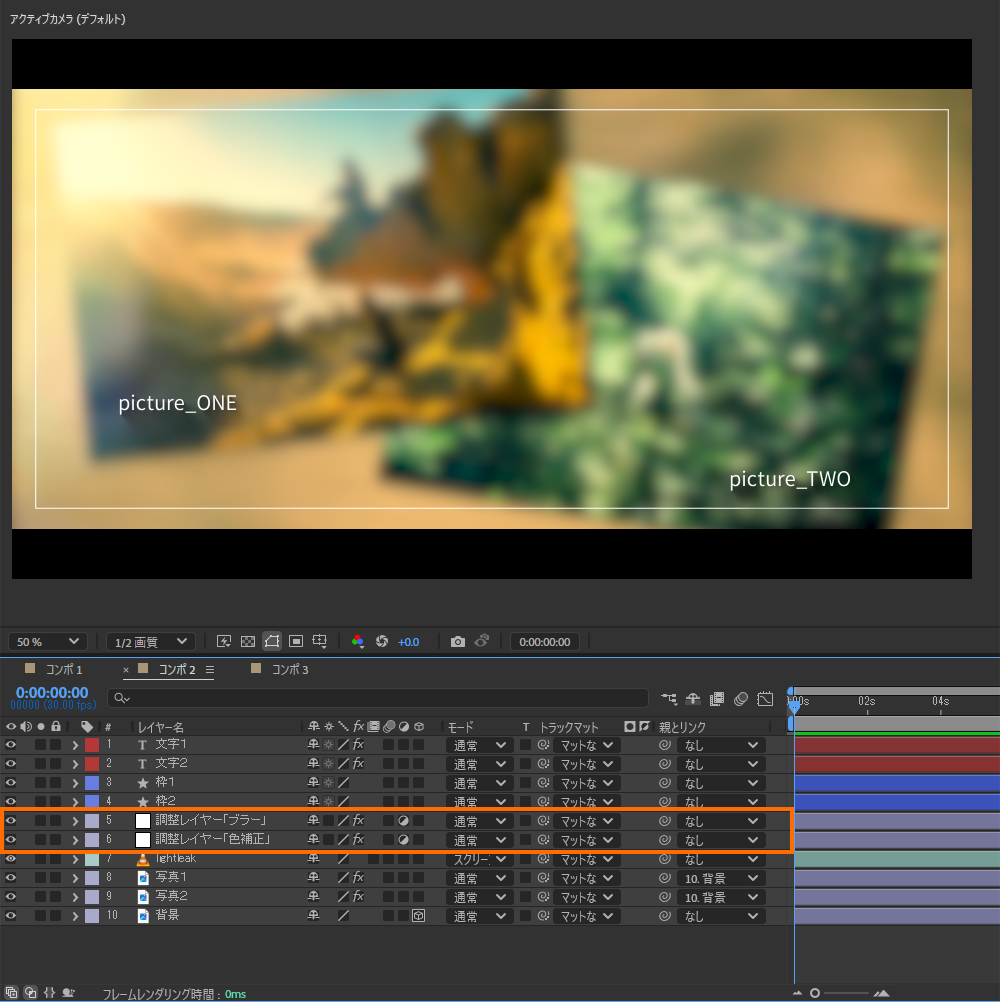Image resolution: width=1000 pixels, height=1002 pixels.
Task: Click the blue timecode 0:00:00:00 in timeline
Action: (x=52, y=692)
